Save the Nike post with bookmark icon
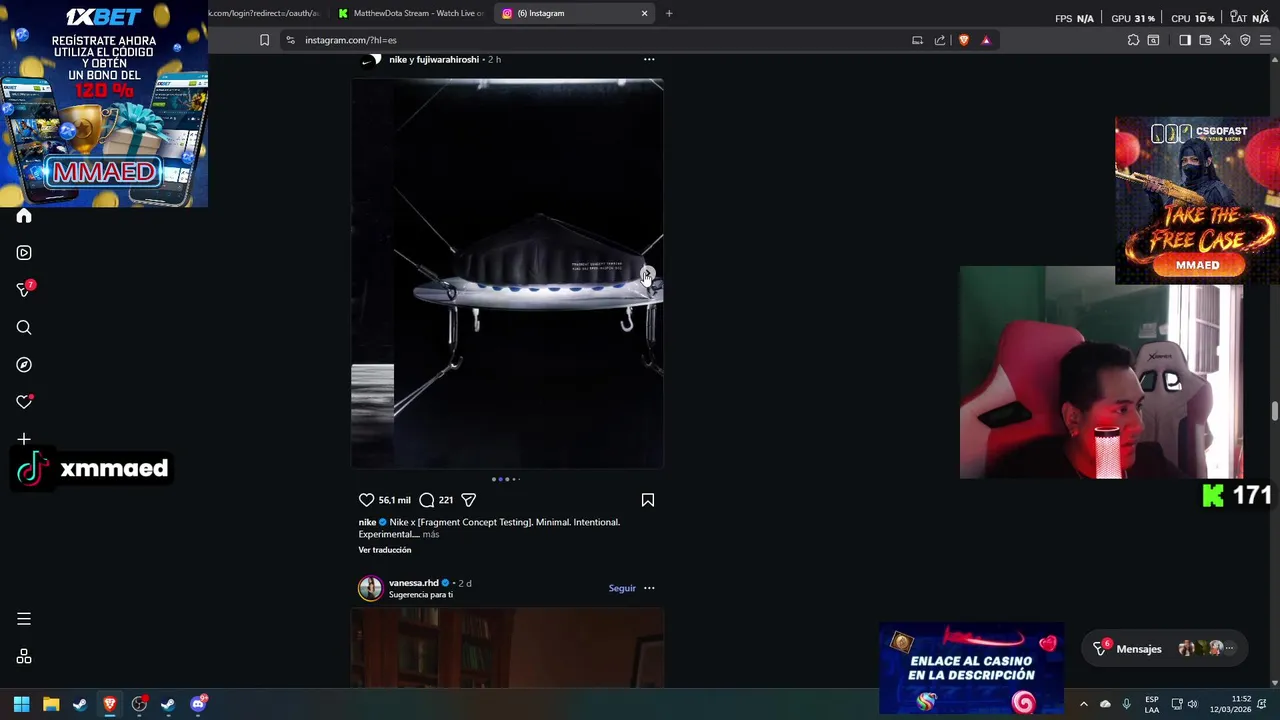This screenshot has height=720, width=1280. click(x=648, y=500)
